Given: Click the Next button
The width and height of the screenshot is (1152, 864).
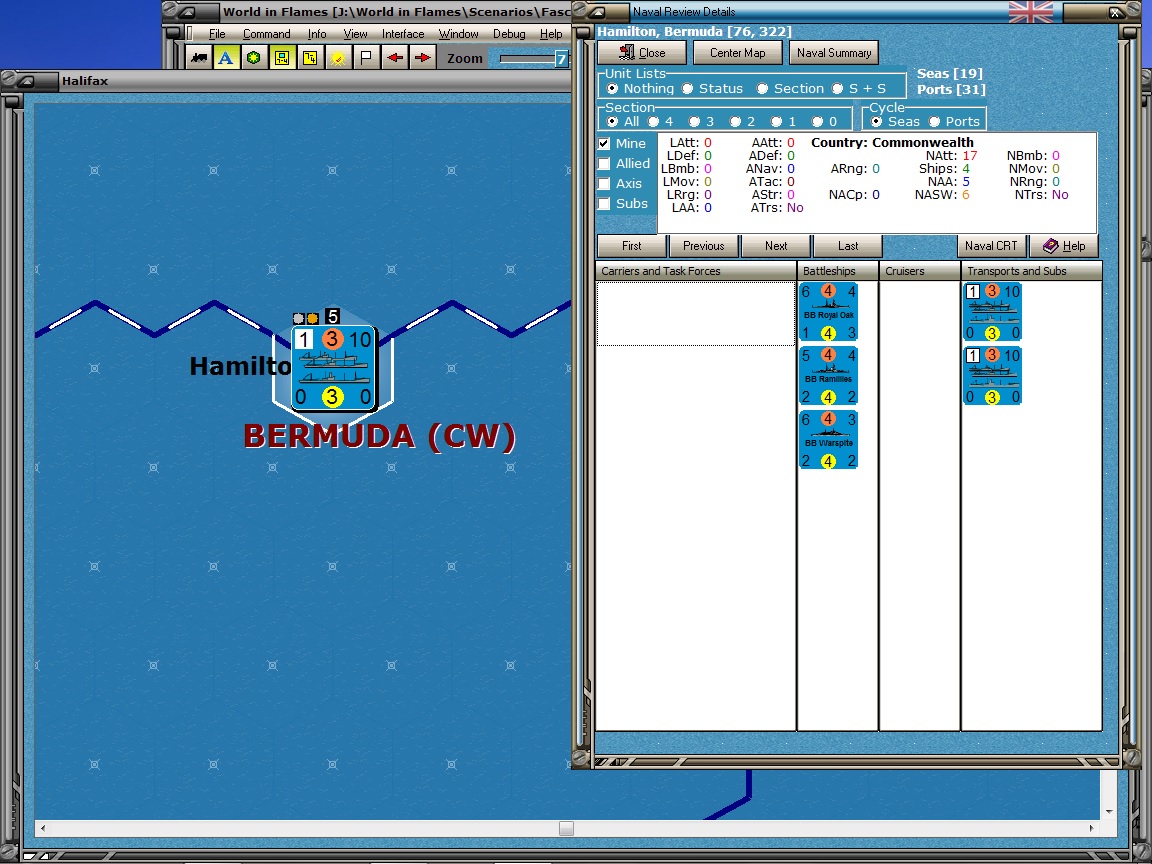Looking at the screenshot, I should click(775, 246).
